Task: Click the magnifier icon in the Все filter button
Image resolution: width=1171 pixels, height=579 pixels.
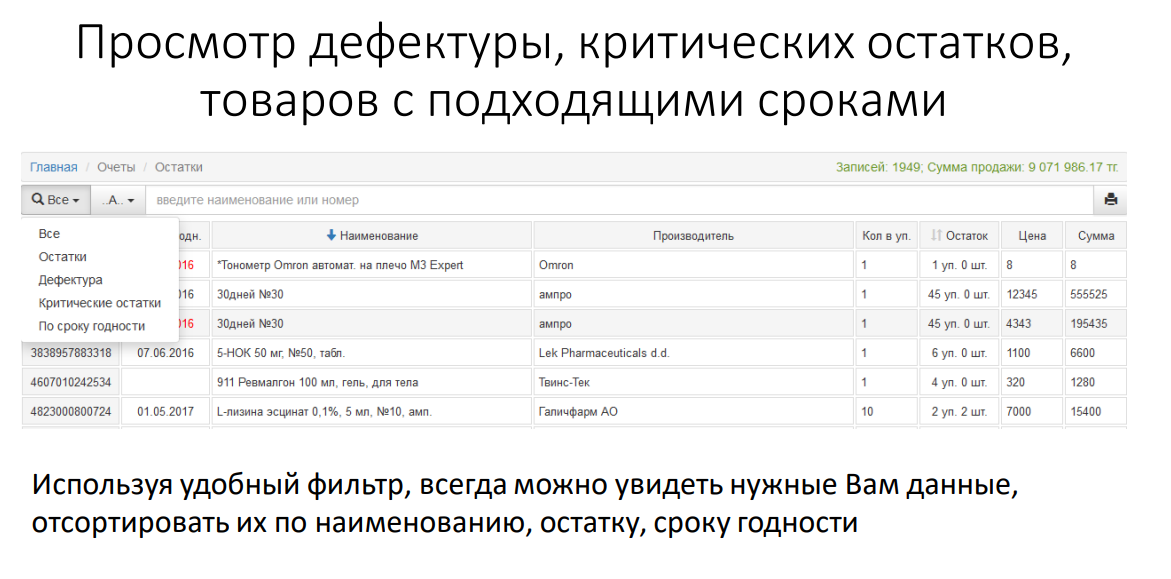Action: pyautogui.click(x=38, y=200)
